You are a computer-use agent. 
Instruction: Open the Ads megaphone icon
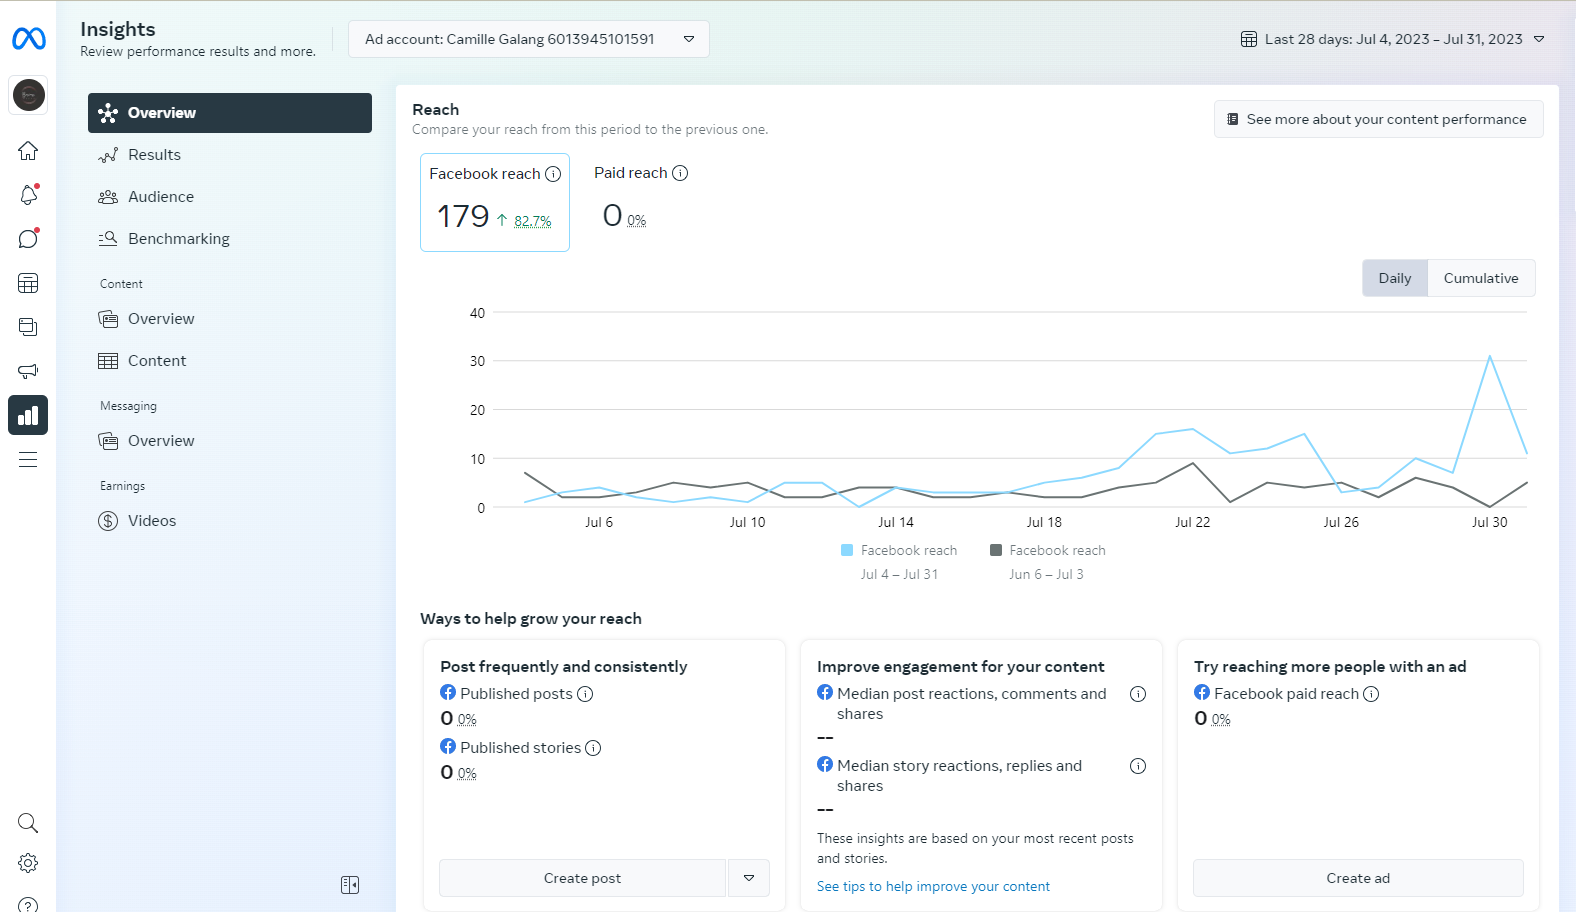click(28, 371)
